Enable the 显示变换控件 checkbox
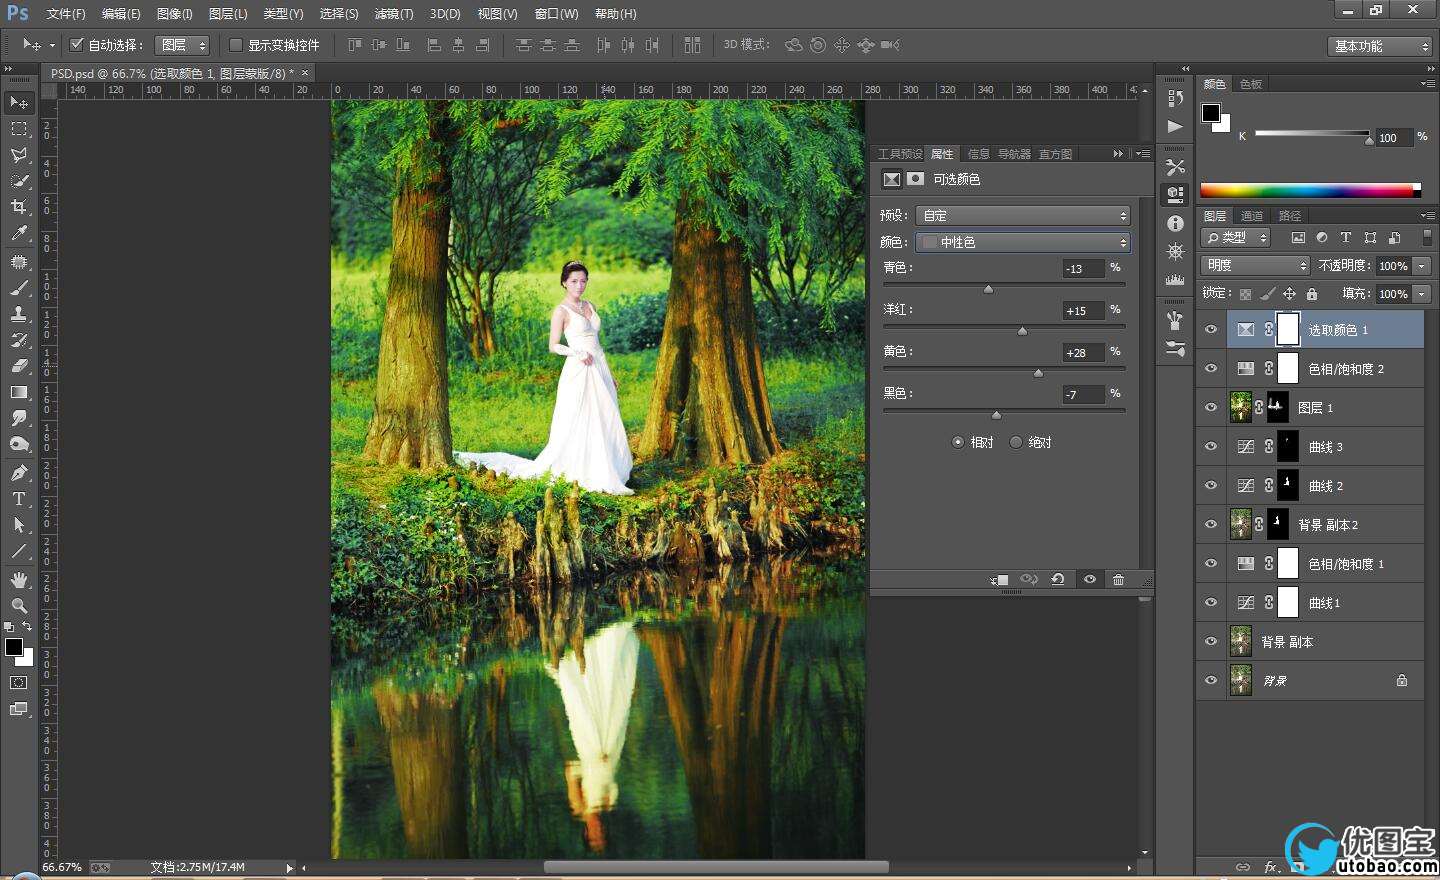The image size is (1440, 880). (x=236, y=45)
